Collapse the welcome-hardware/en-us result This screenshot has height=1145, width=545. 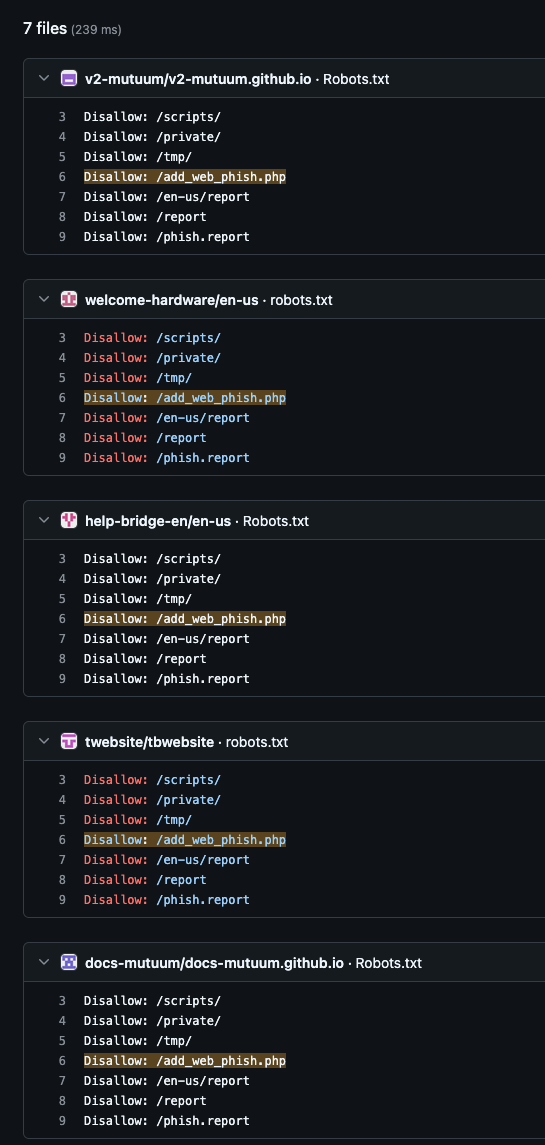[x=44, y=299]
